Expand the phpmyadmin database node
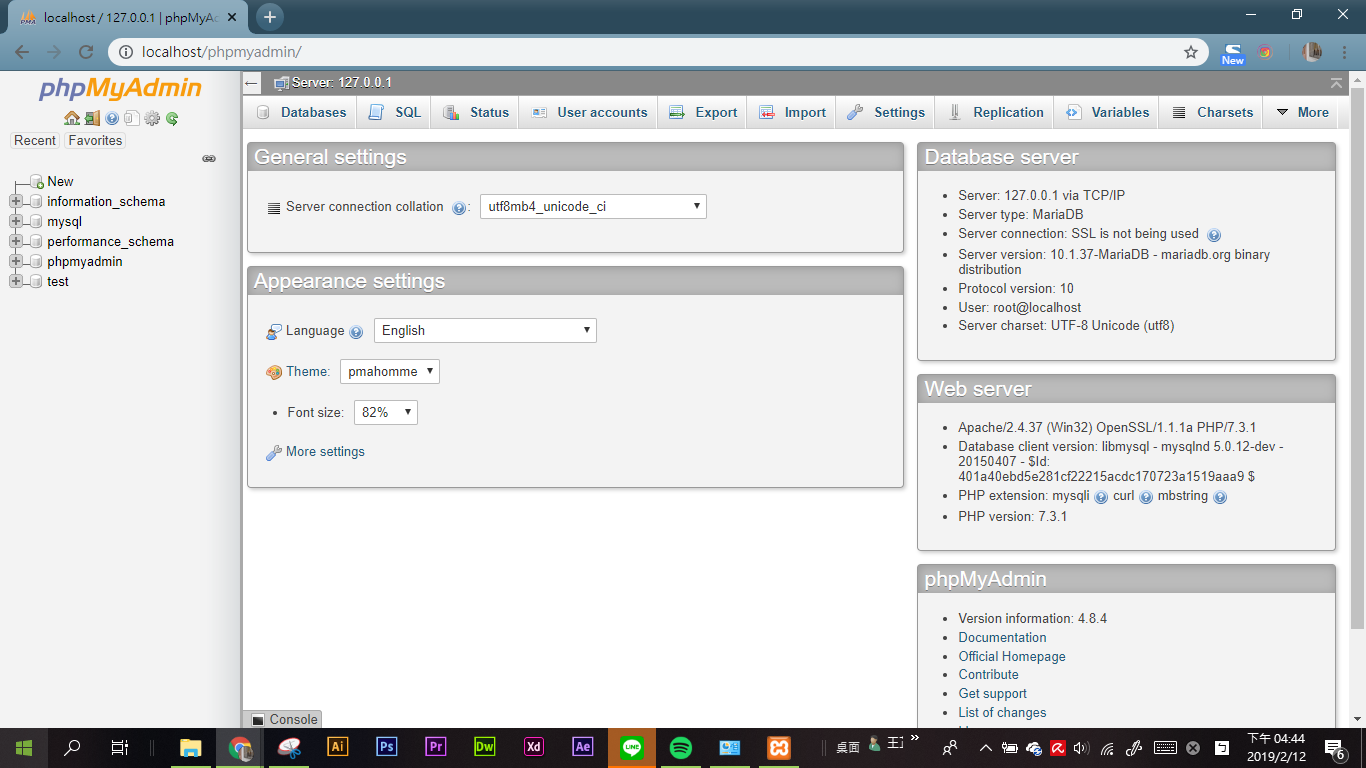 coord(15,261)
